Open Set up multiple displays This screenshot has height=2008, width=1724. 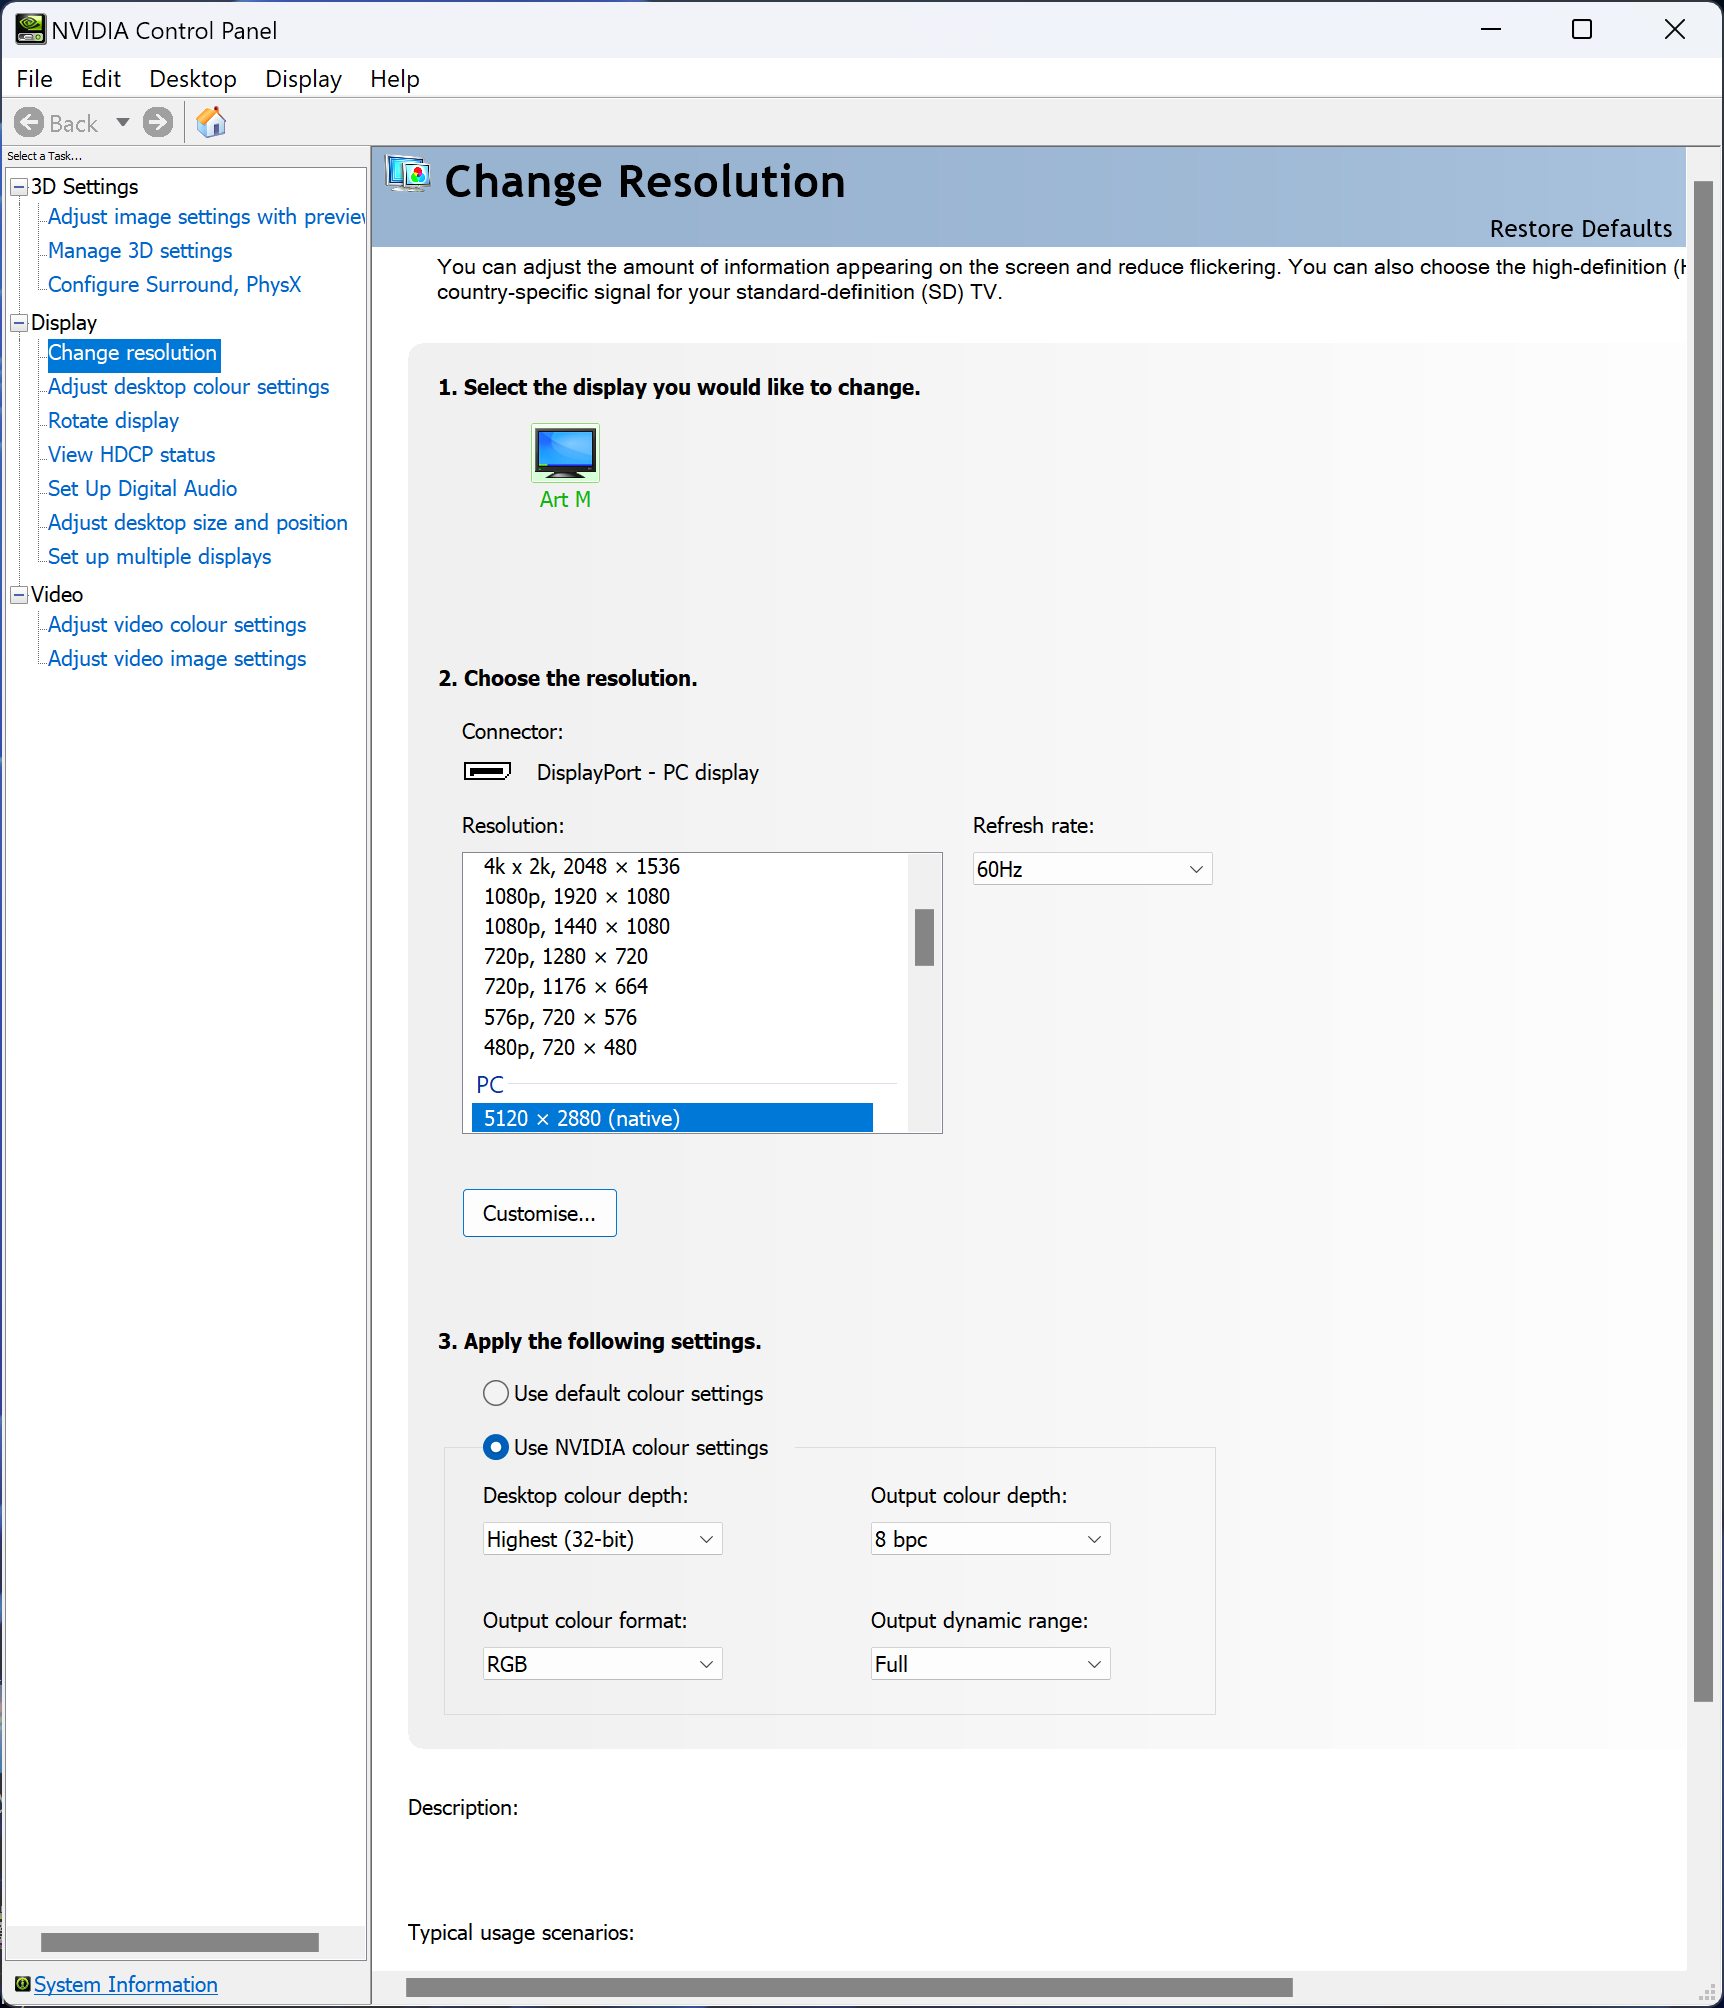click(x=159, y=557)
